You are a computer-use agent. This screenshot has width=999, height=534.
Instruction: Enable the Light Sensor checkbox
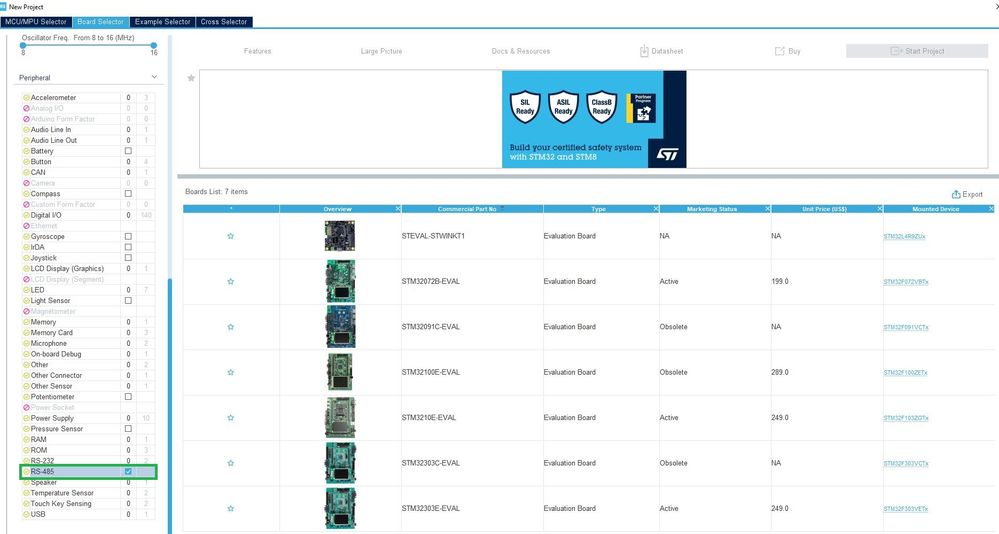[x=128, y=301]
